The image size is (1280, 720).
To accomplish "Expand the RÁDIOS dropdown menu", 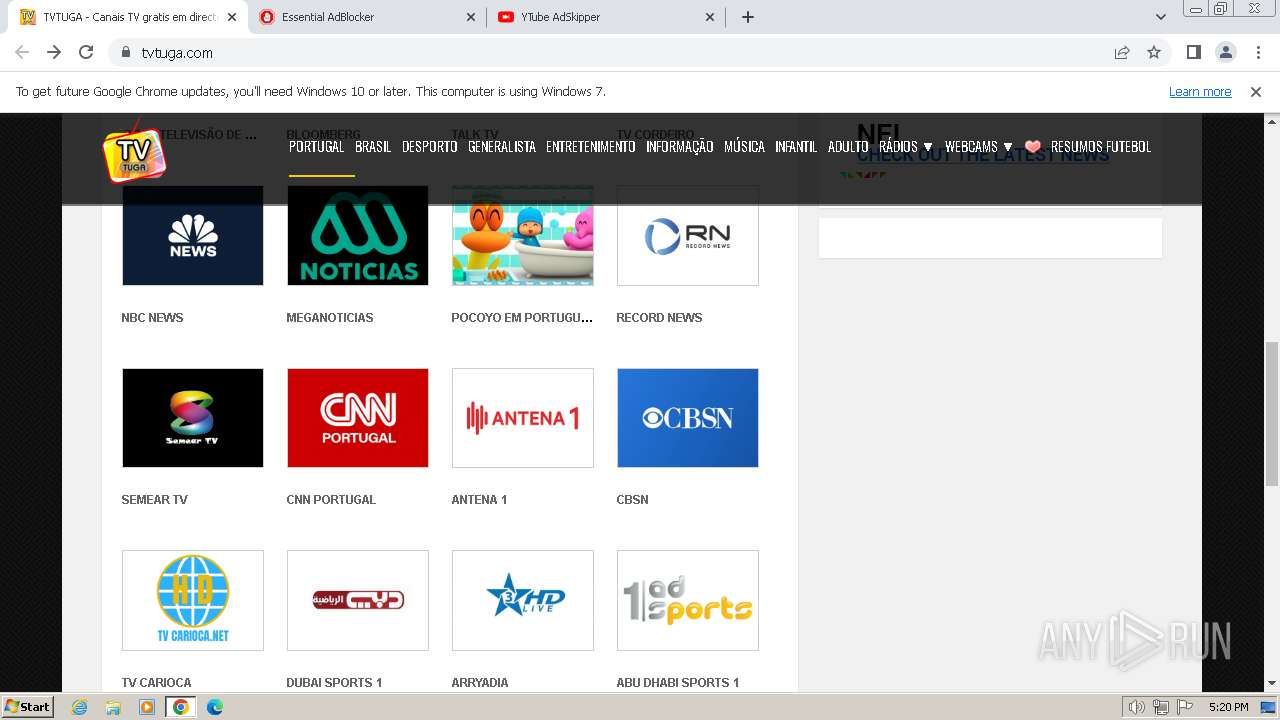I will (905, 147).
